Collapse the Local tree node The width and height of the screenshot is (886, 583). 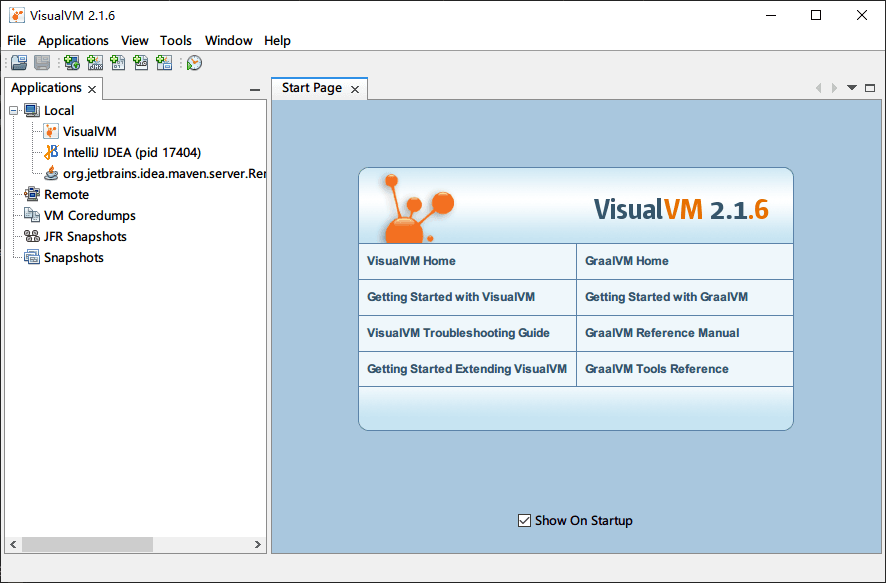coord(14,111)
